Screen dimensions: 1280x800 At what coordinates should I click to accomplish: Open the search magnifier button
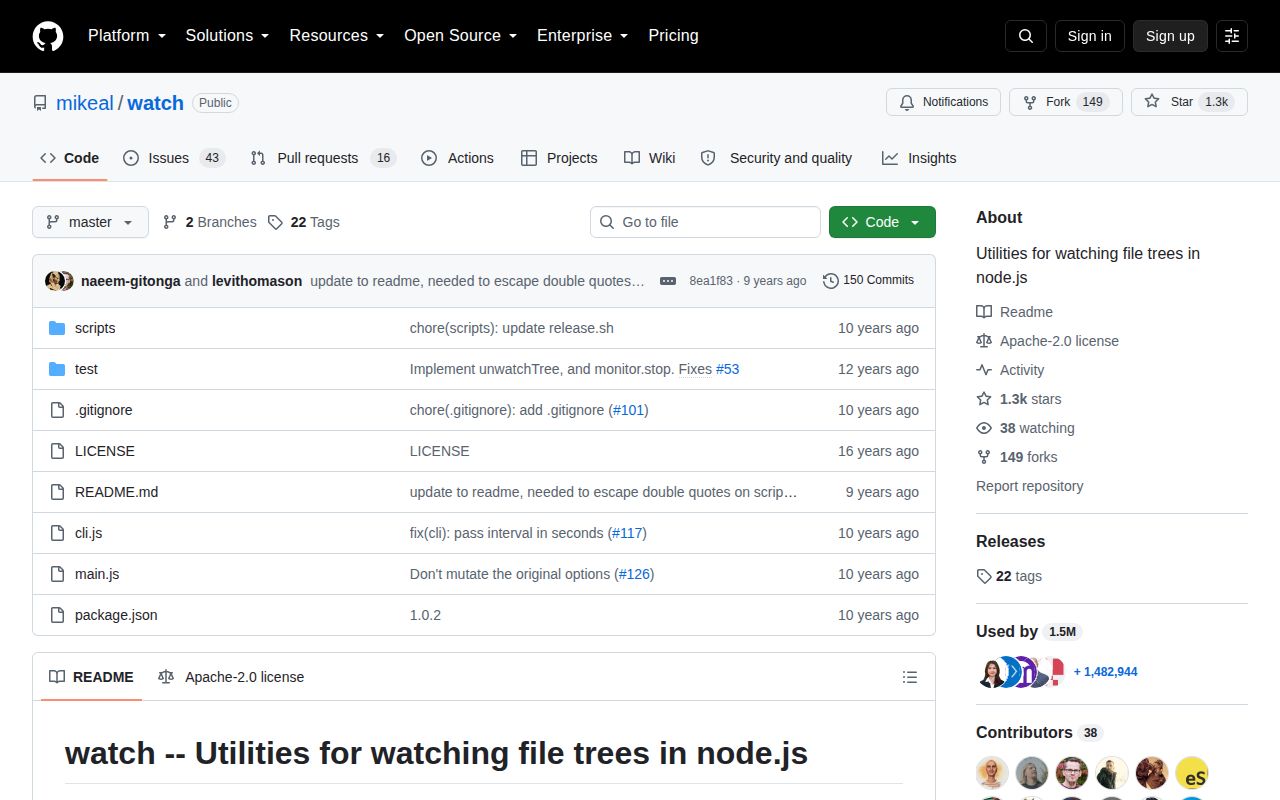(1026, 36)
